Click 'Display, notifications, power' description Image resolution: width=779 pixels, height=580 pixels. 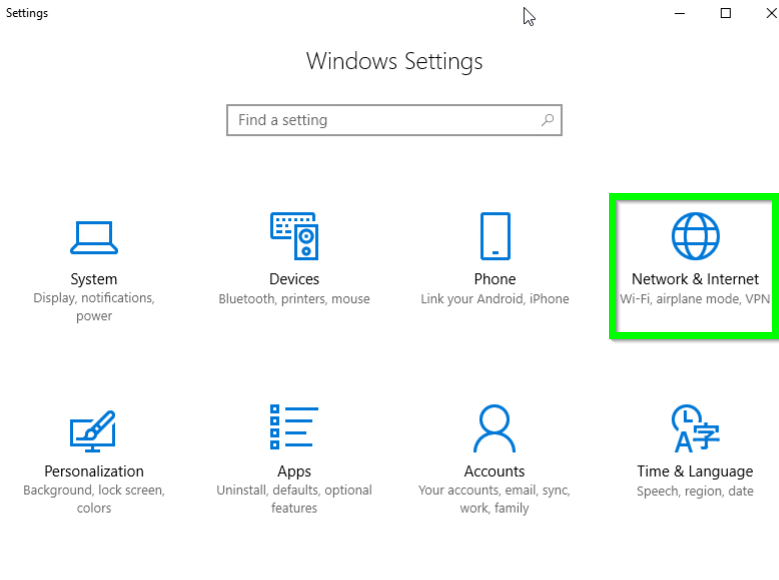[x=94, y=307]
